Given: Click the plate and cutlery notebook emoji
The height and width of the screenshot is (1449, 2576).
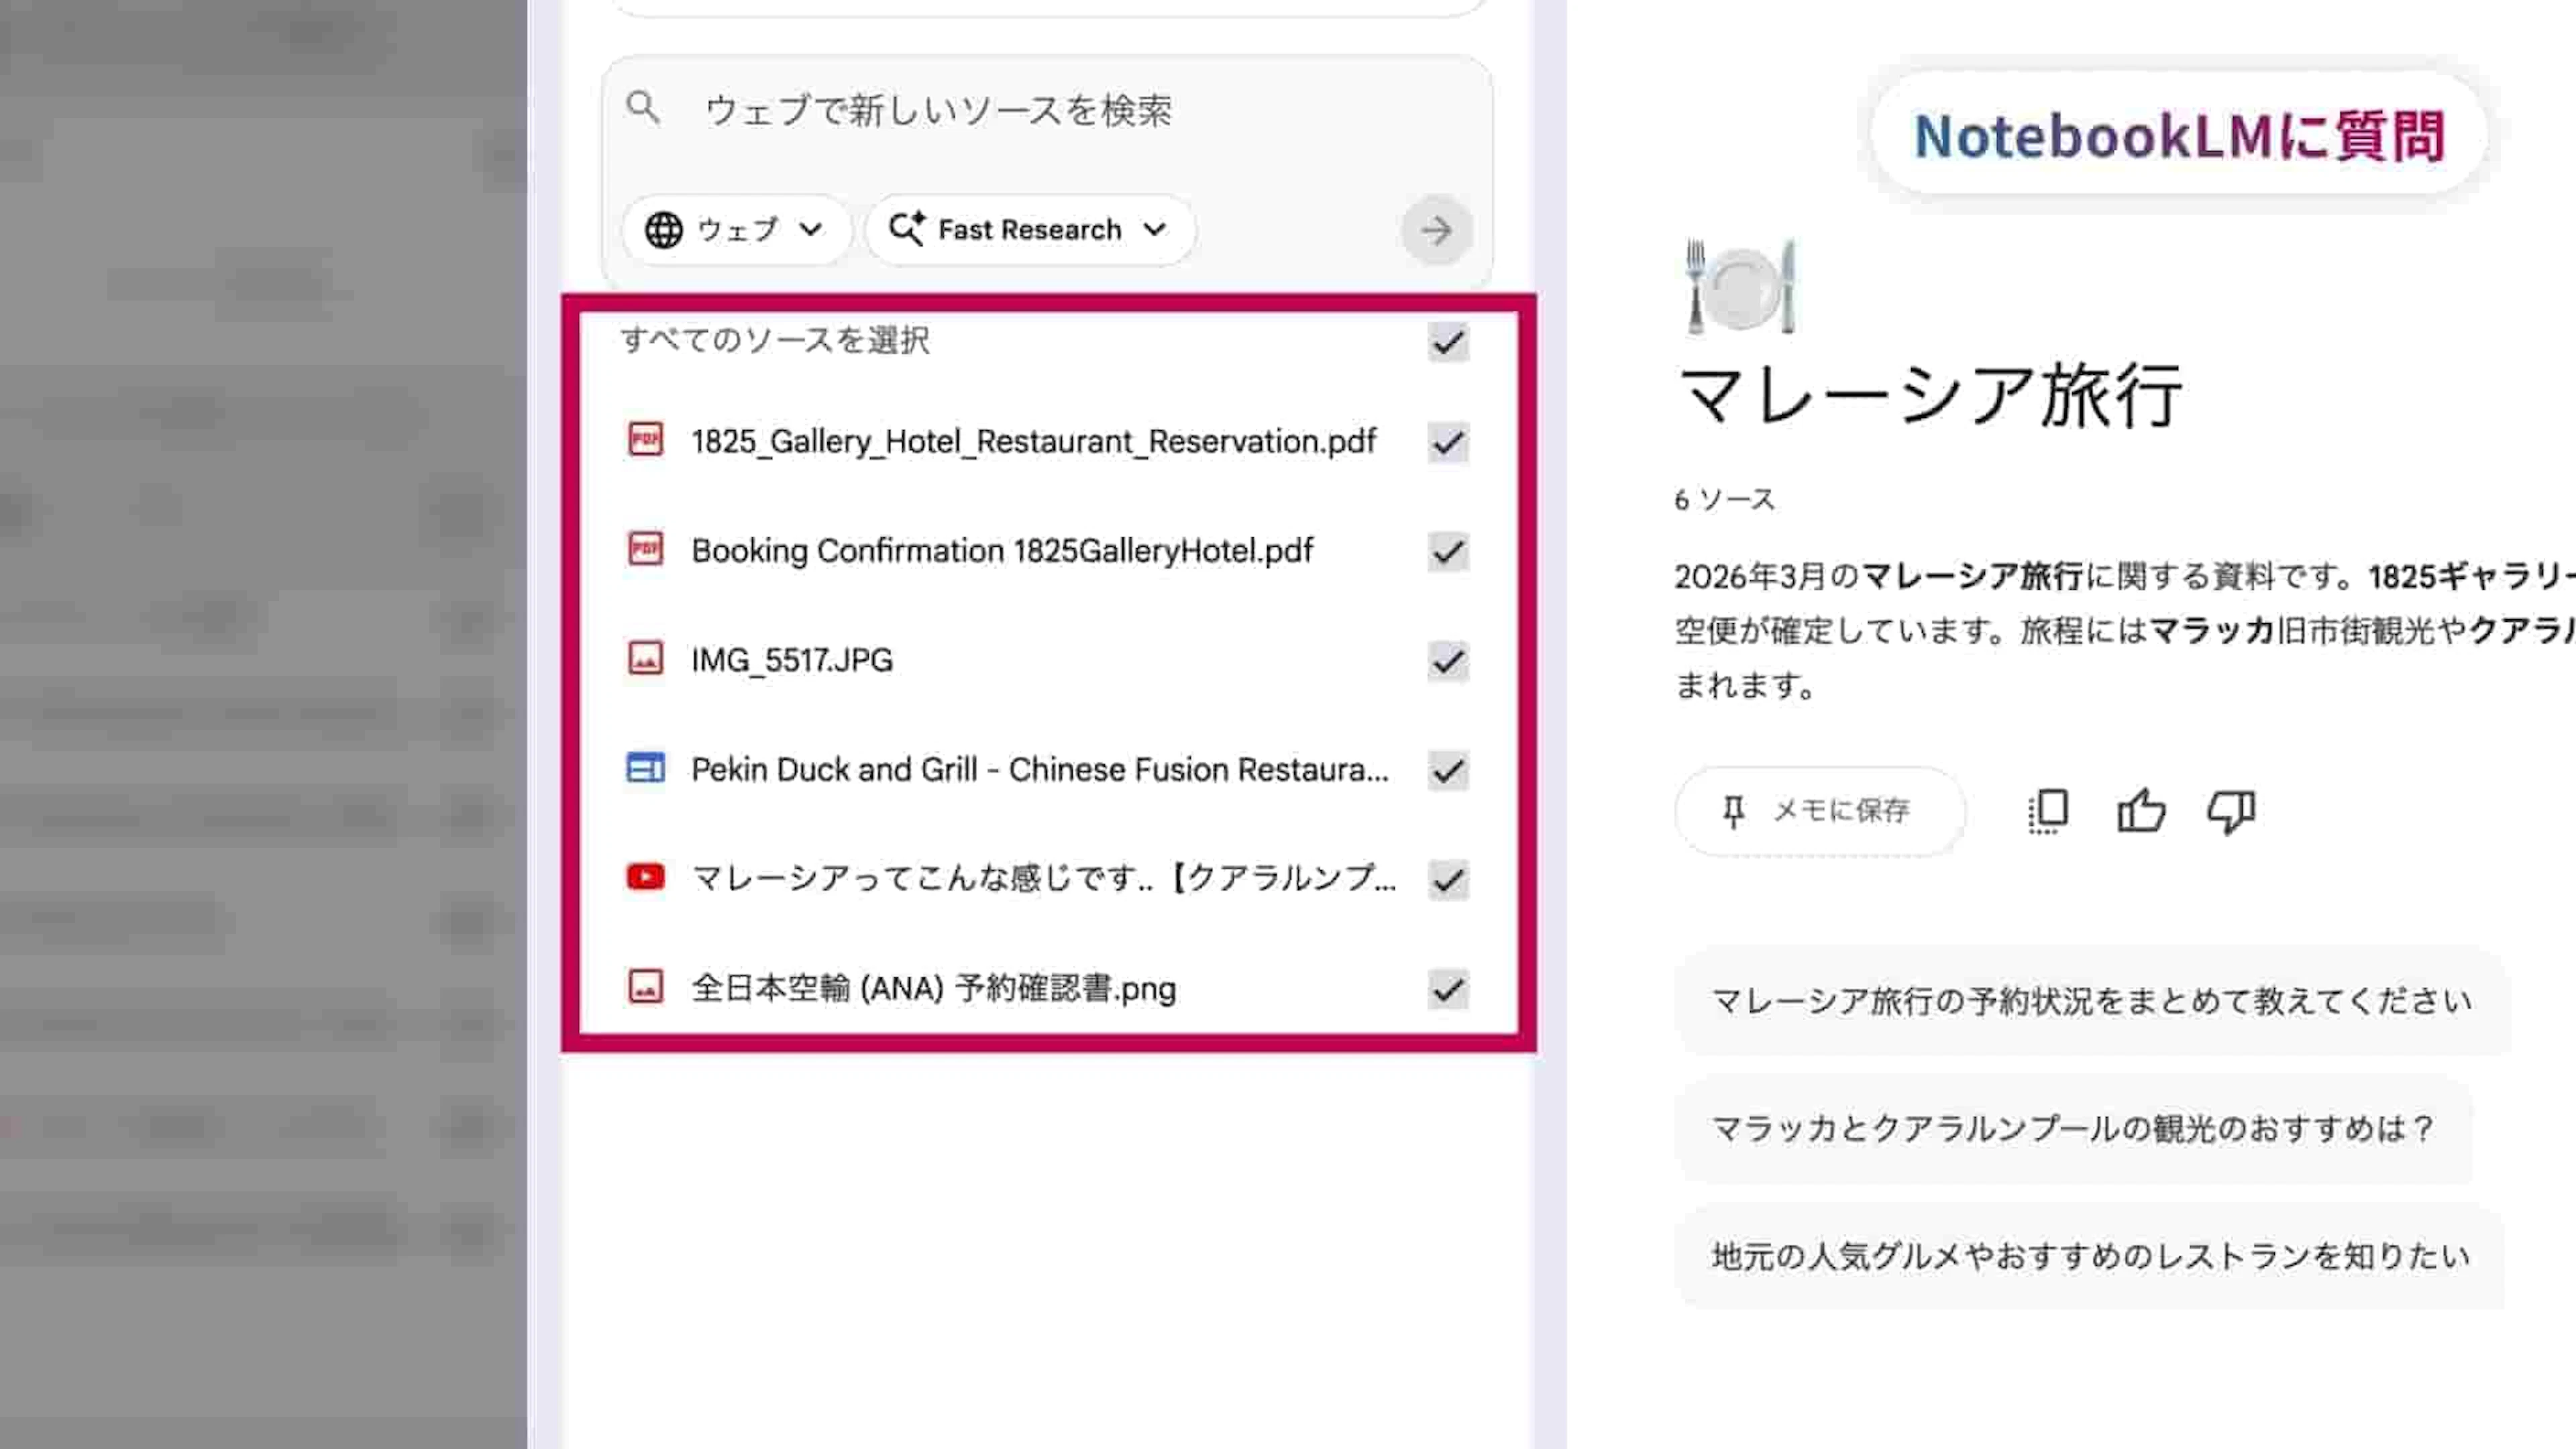Looking at the screenshot, I should point(1741,287).
